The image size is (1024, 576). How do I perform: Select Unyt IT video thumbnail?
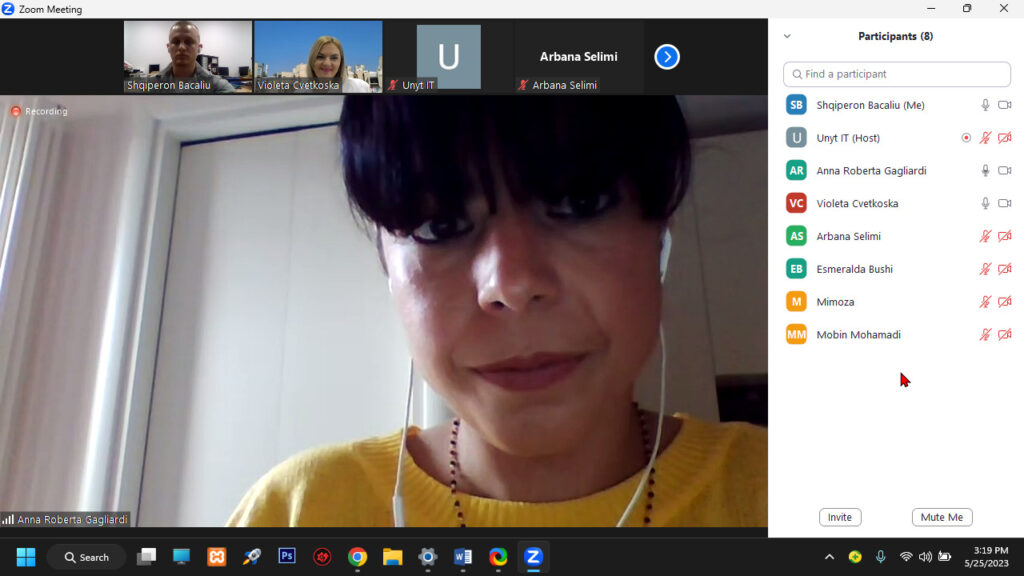click(449, 57)
